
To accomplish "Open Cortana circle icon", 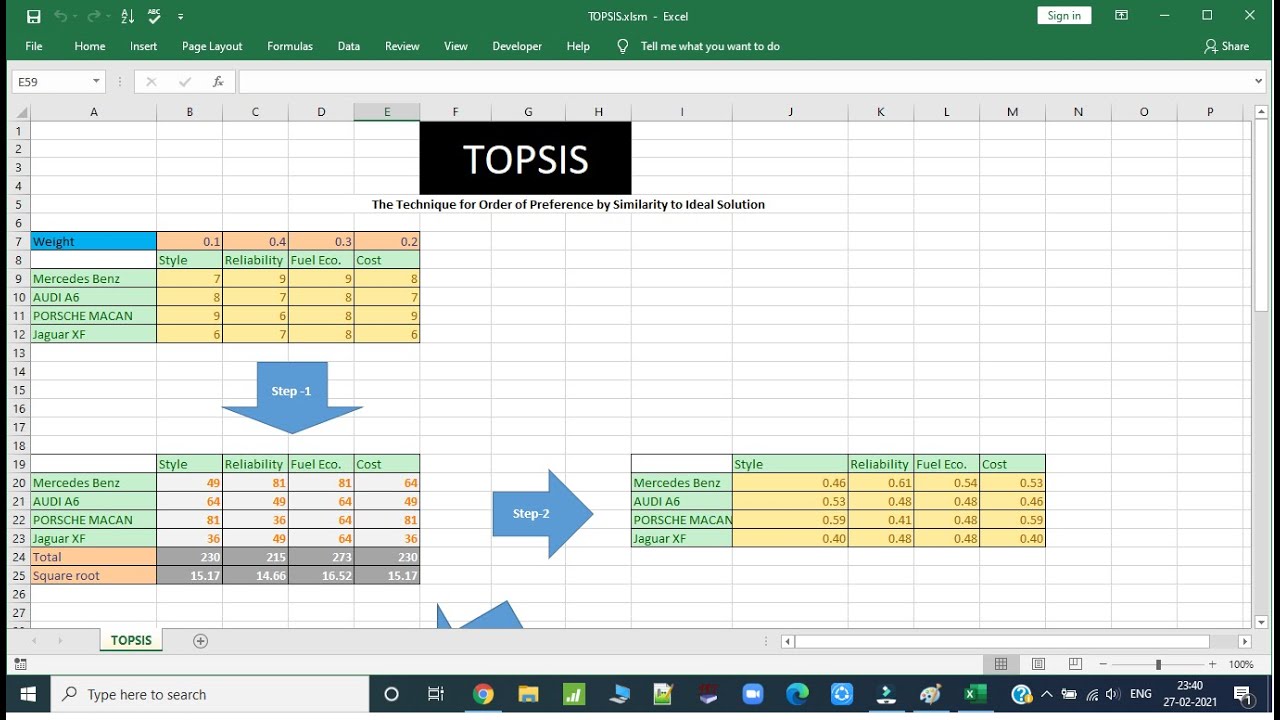I will coord(391,694).
